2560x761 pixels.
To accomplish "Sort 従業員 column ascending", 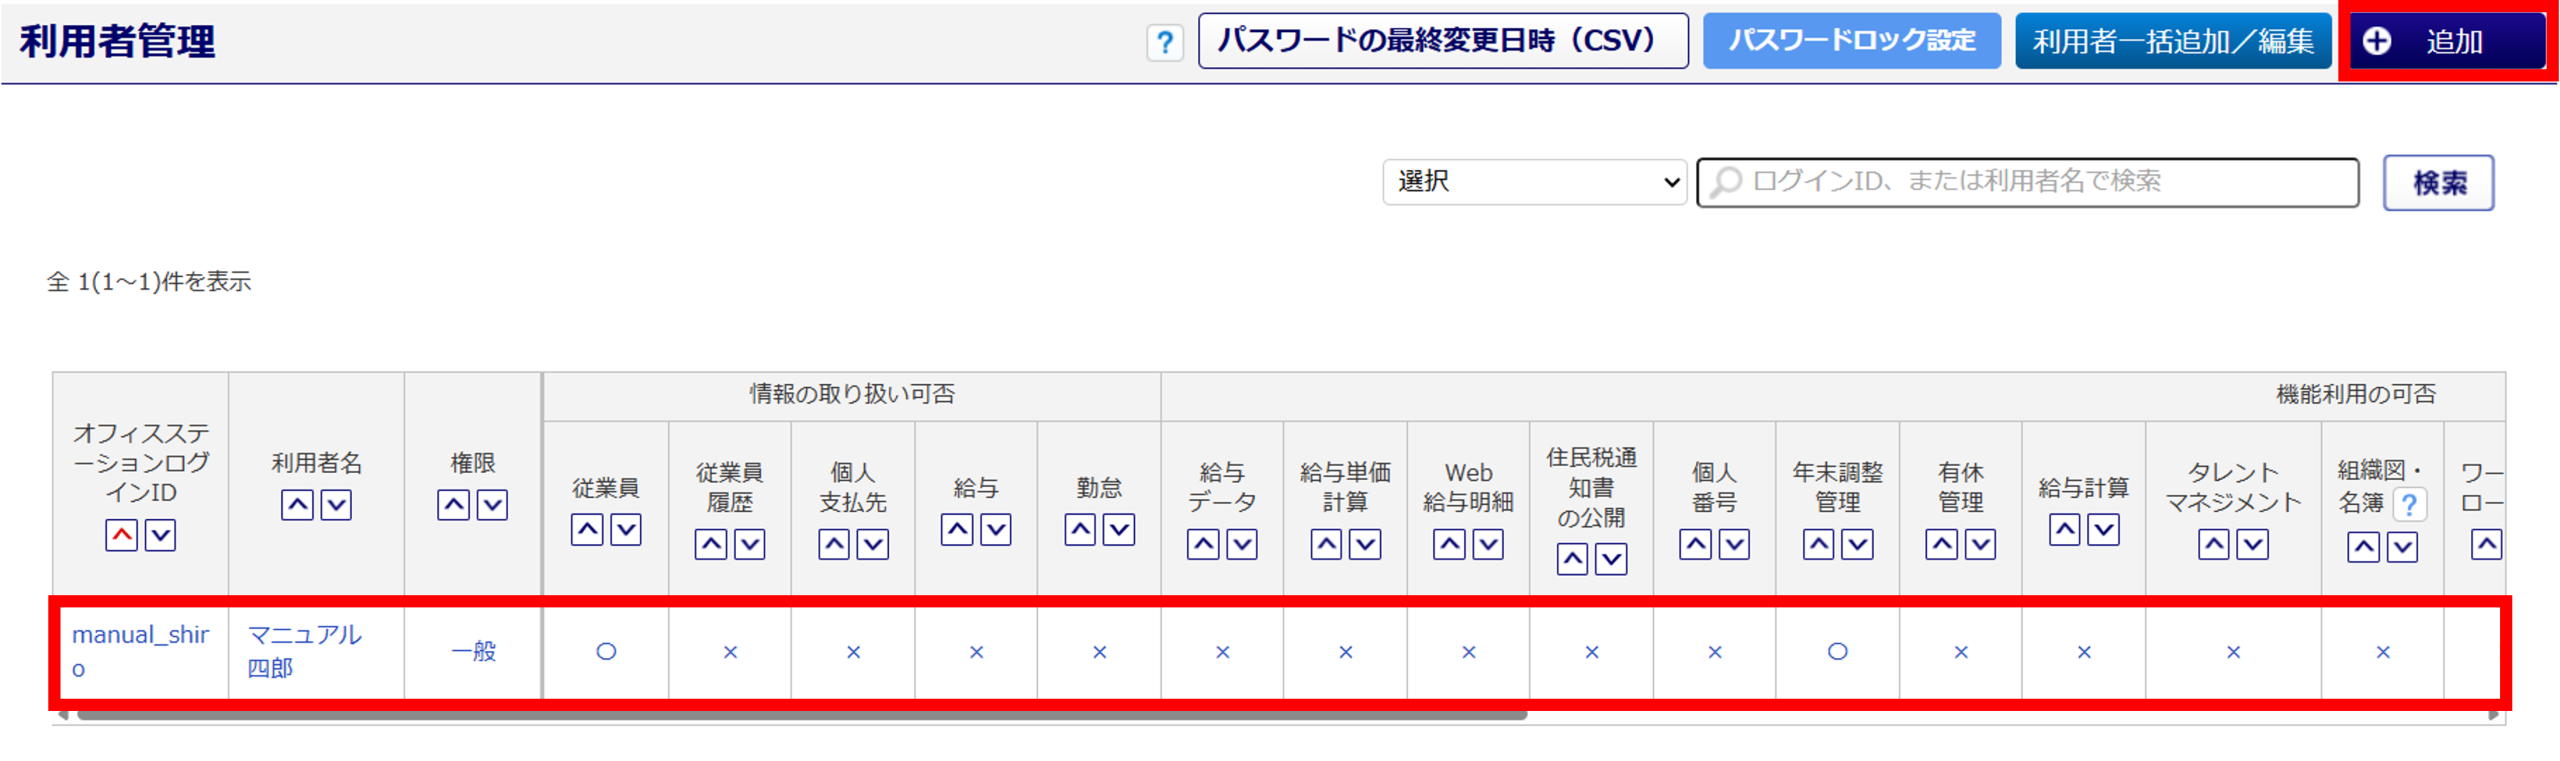I will pyautogui.click(x=587, y=529).
